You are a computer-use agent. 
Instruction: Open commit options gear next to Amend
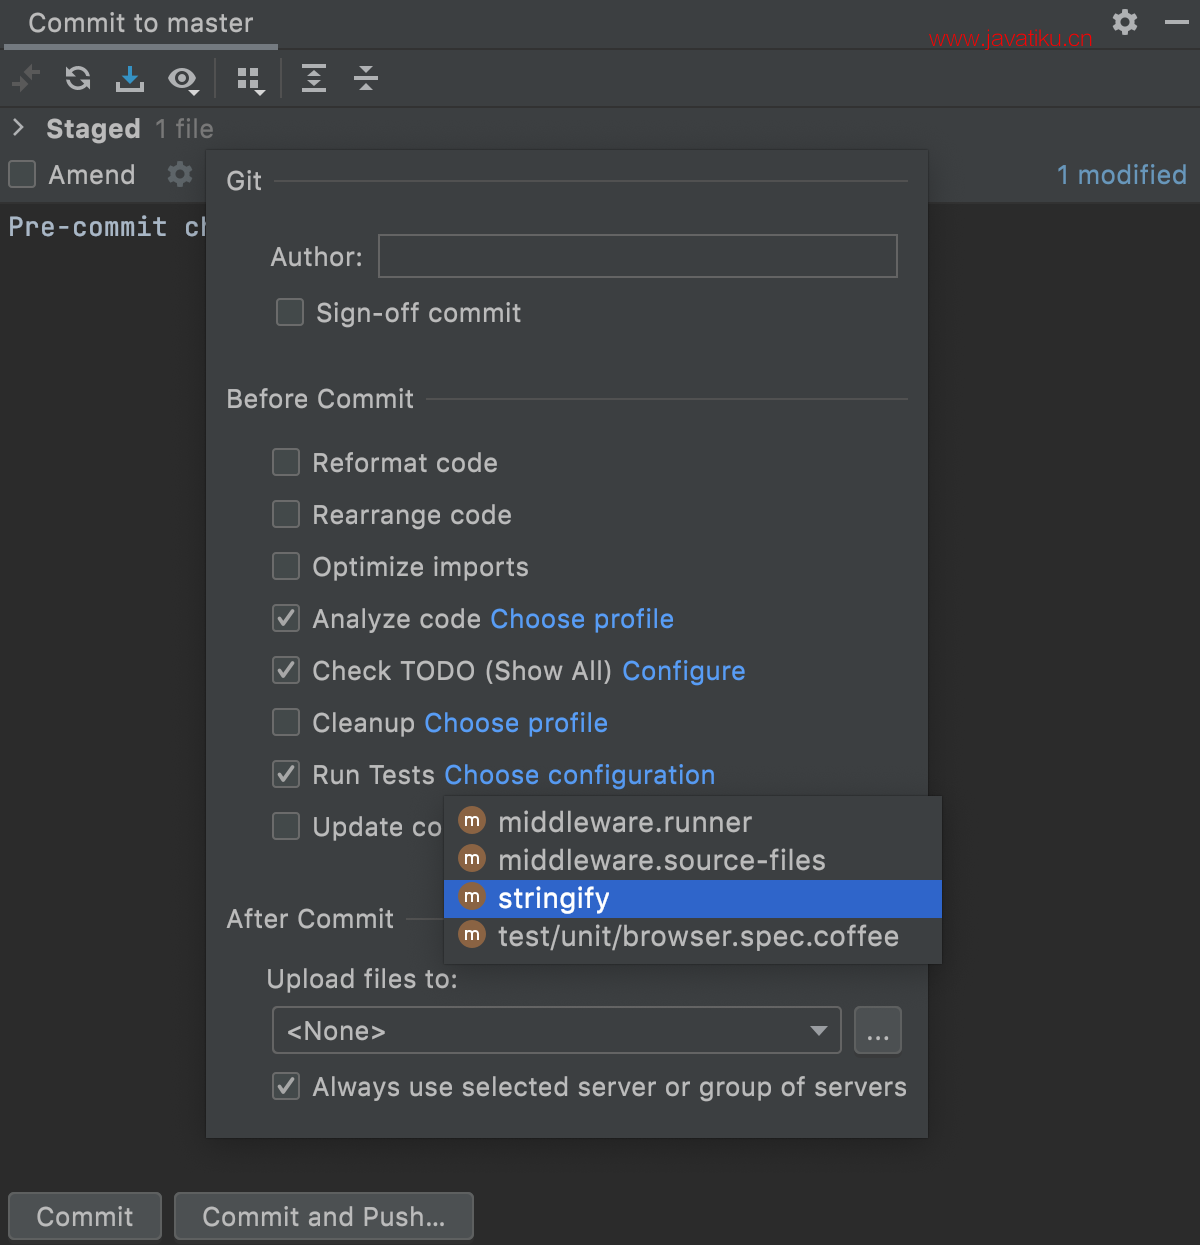click(x=180, y=174)
